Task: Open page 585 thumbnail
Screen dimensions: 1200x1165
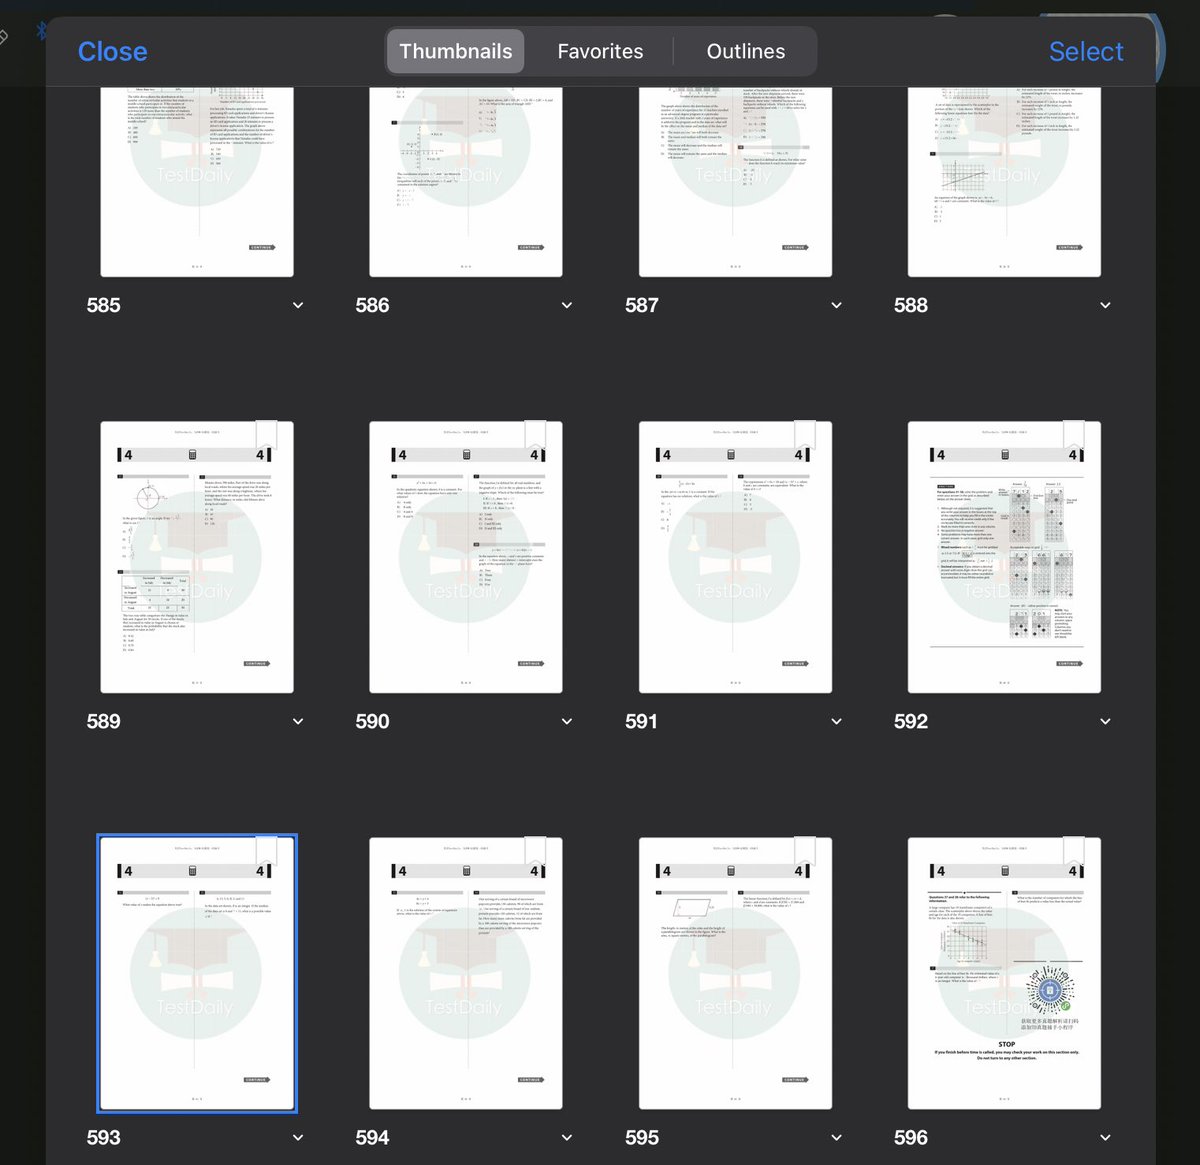Action: click(x=197, y=182)
